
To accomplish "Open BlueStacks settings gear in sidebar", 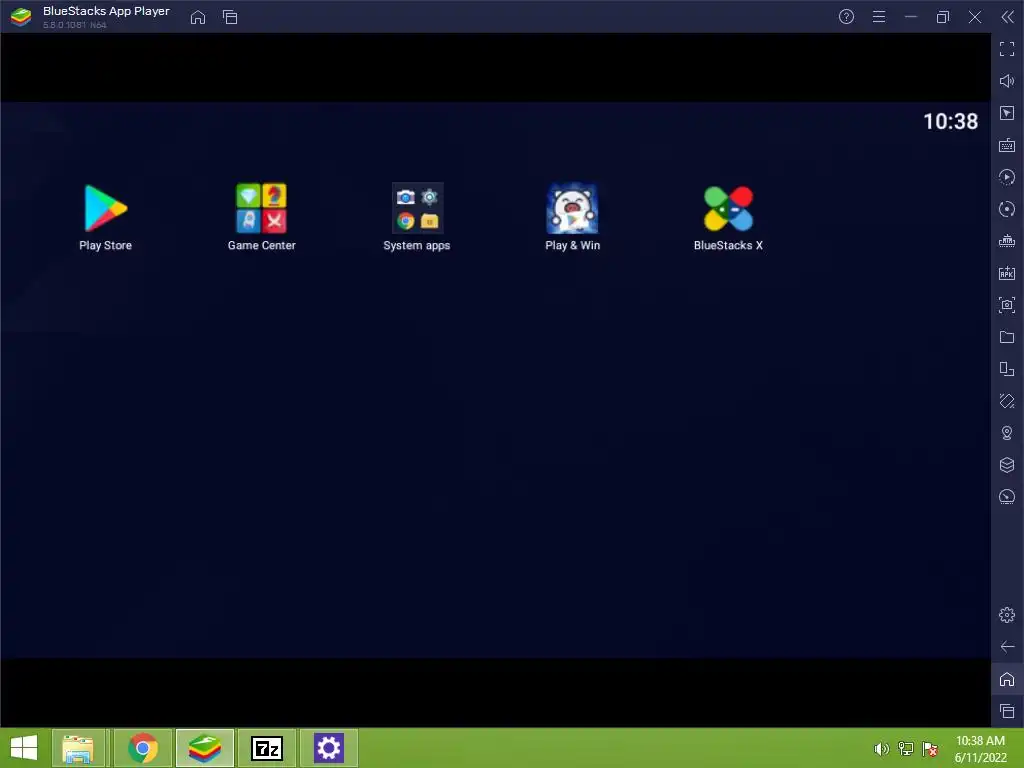I will [x=1007, y=615].
